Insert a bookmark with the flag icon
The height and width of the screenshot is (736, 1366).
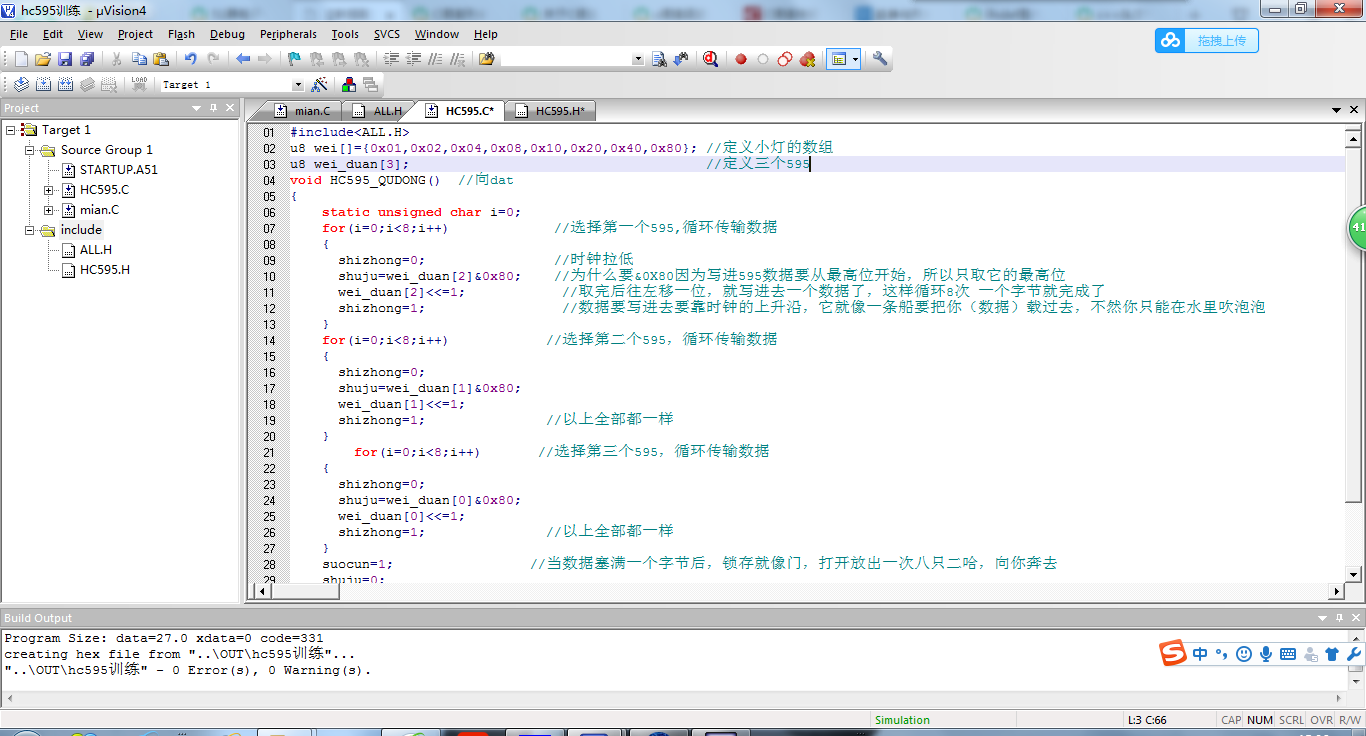tap(294, 59)
